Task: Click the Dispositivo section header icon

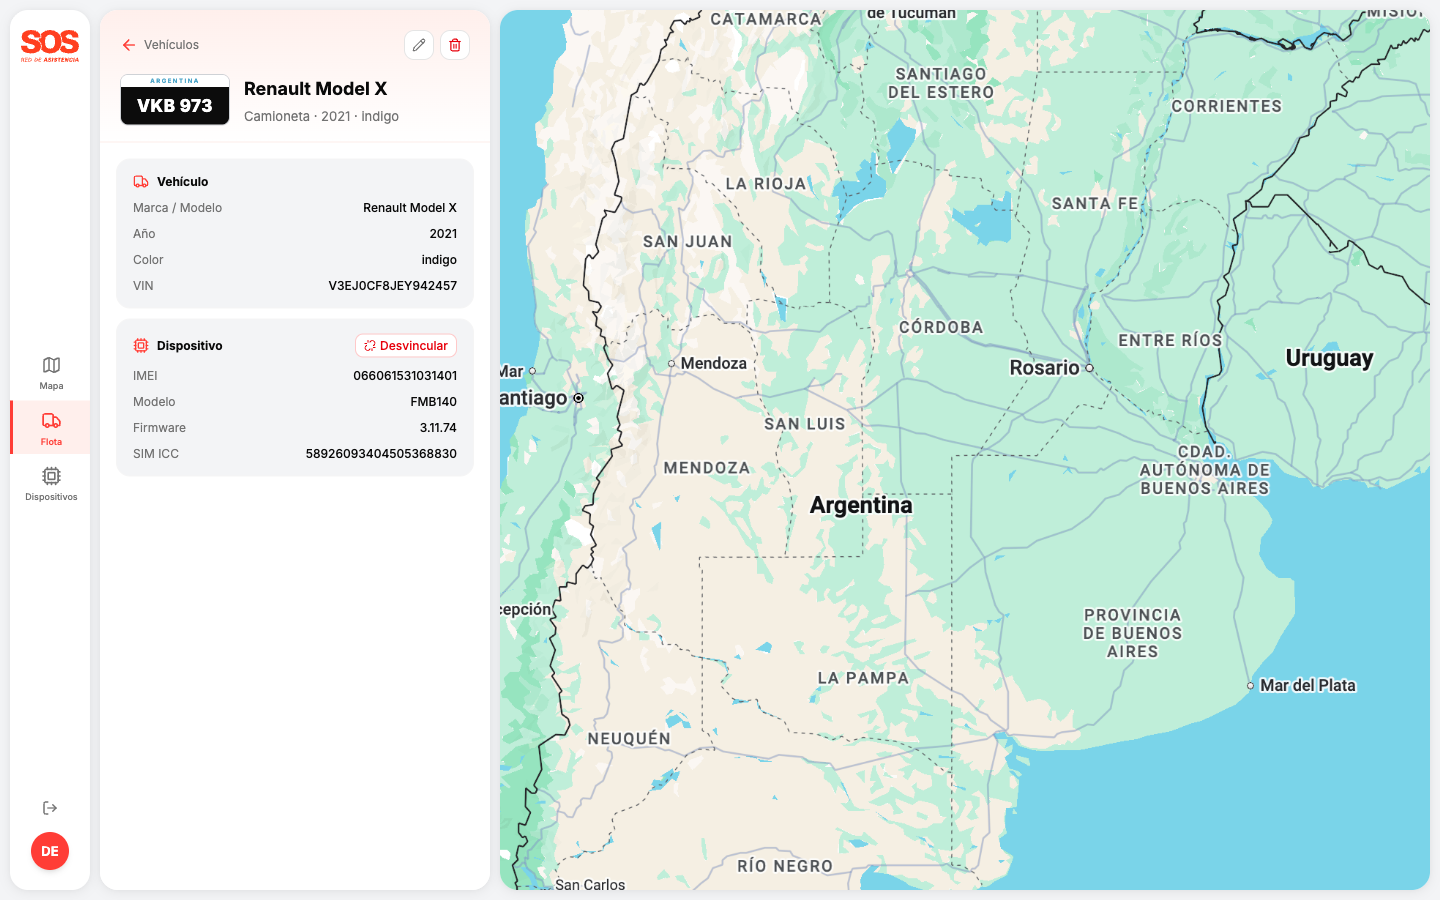Action: 141,346
